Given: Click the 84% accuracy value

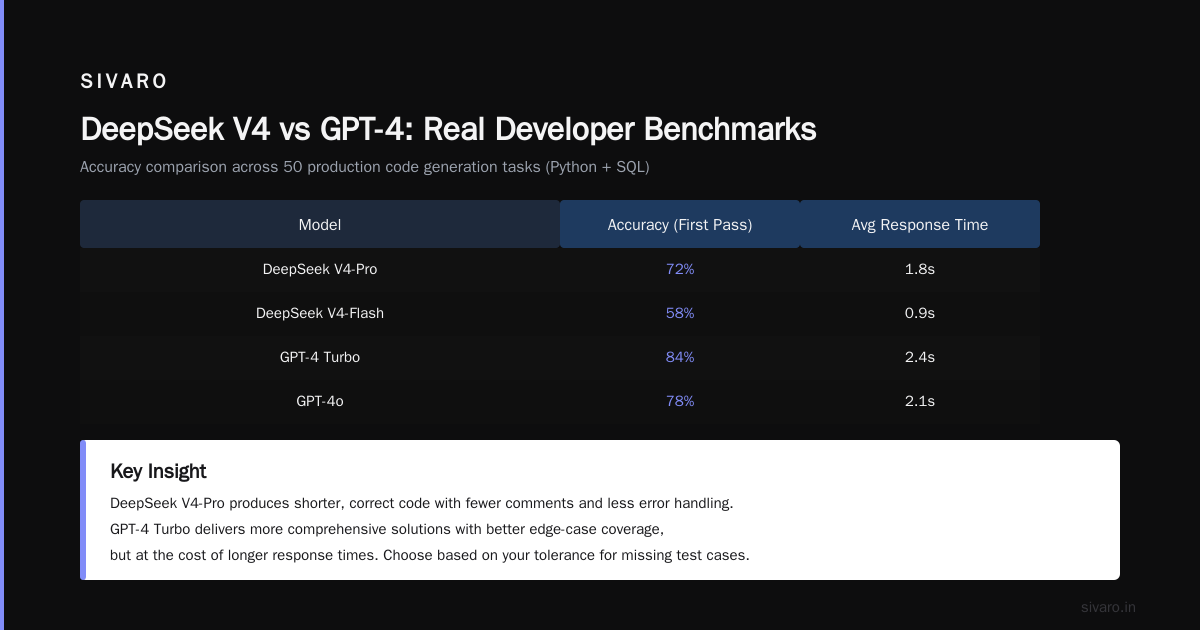Looking at the screenshot, I should [x=680, y=357].
